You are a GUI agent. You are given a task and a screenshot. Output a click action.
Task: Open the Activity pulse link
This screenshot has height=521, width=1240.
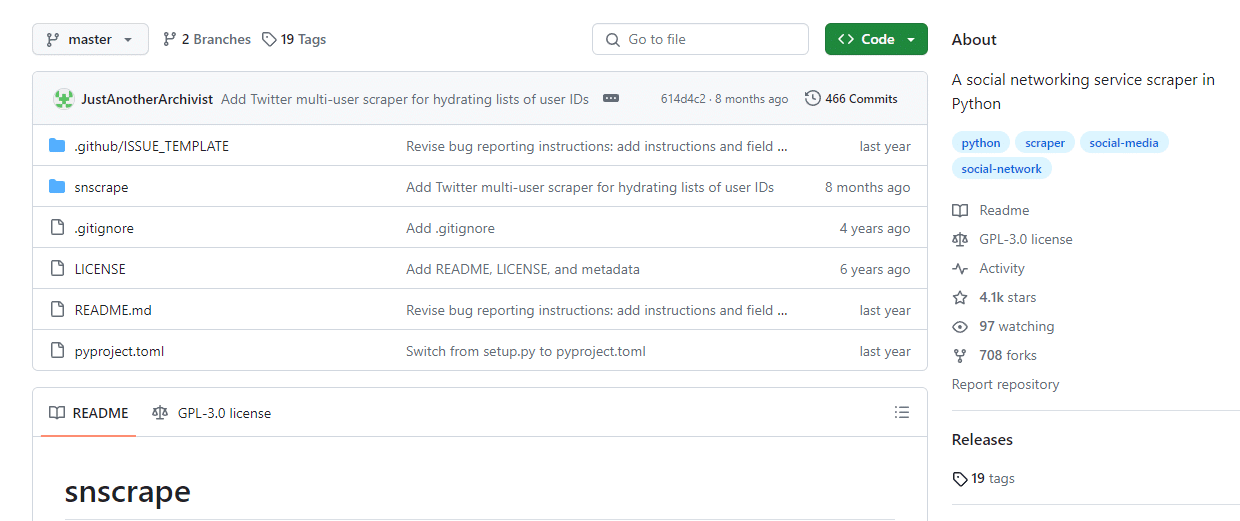(1001, 268)
